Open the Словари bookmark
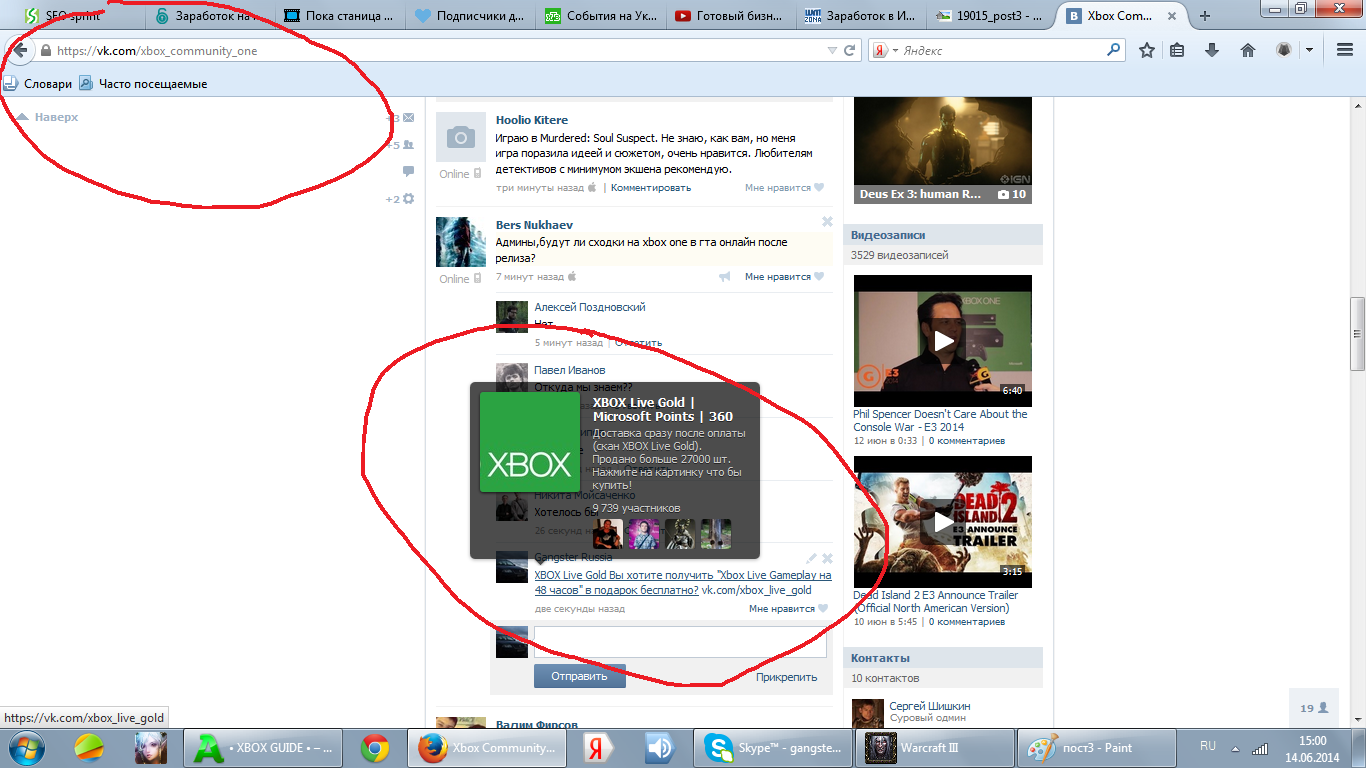The image size is (1366, 768). [38, 84]
